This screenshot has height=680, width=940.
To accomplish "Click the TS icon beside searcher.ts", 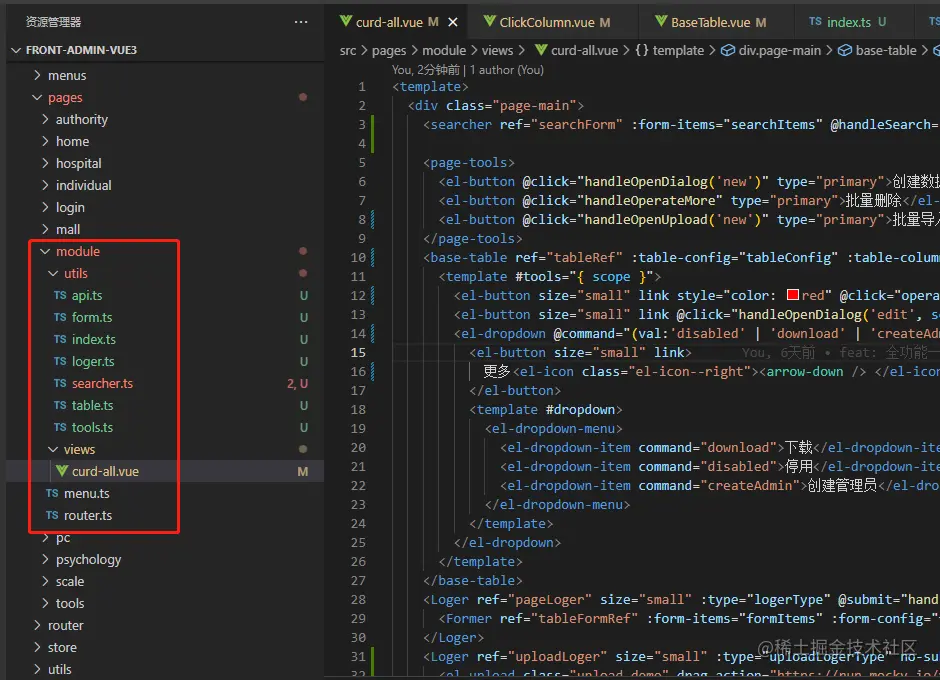I will click(x=60, y=383).
